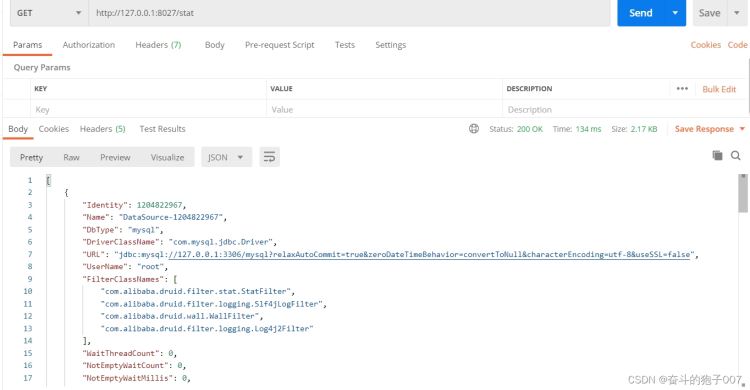750x390 pixels.
Task: Open the Bulk Edit link
Action: (x=719, y=89)
